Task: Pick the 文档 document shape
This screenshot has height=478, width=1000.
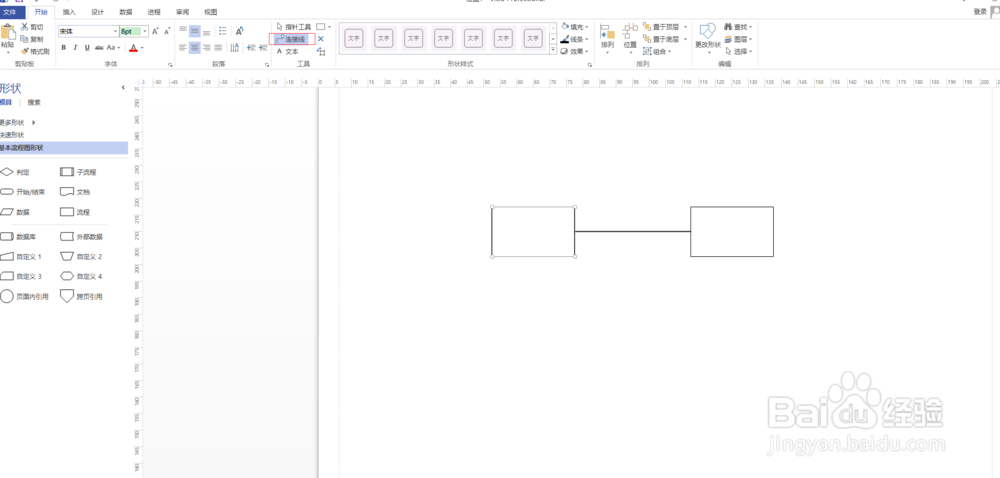Action: (x=75, y=192)
